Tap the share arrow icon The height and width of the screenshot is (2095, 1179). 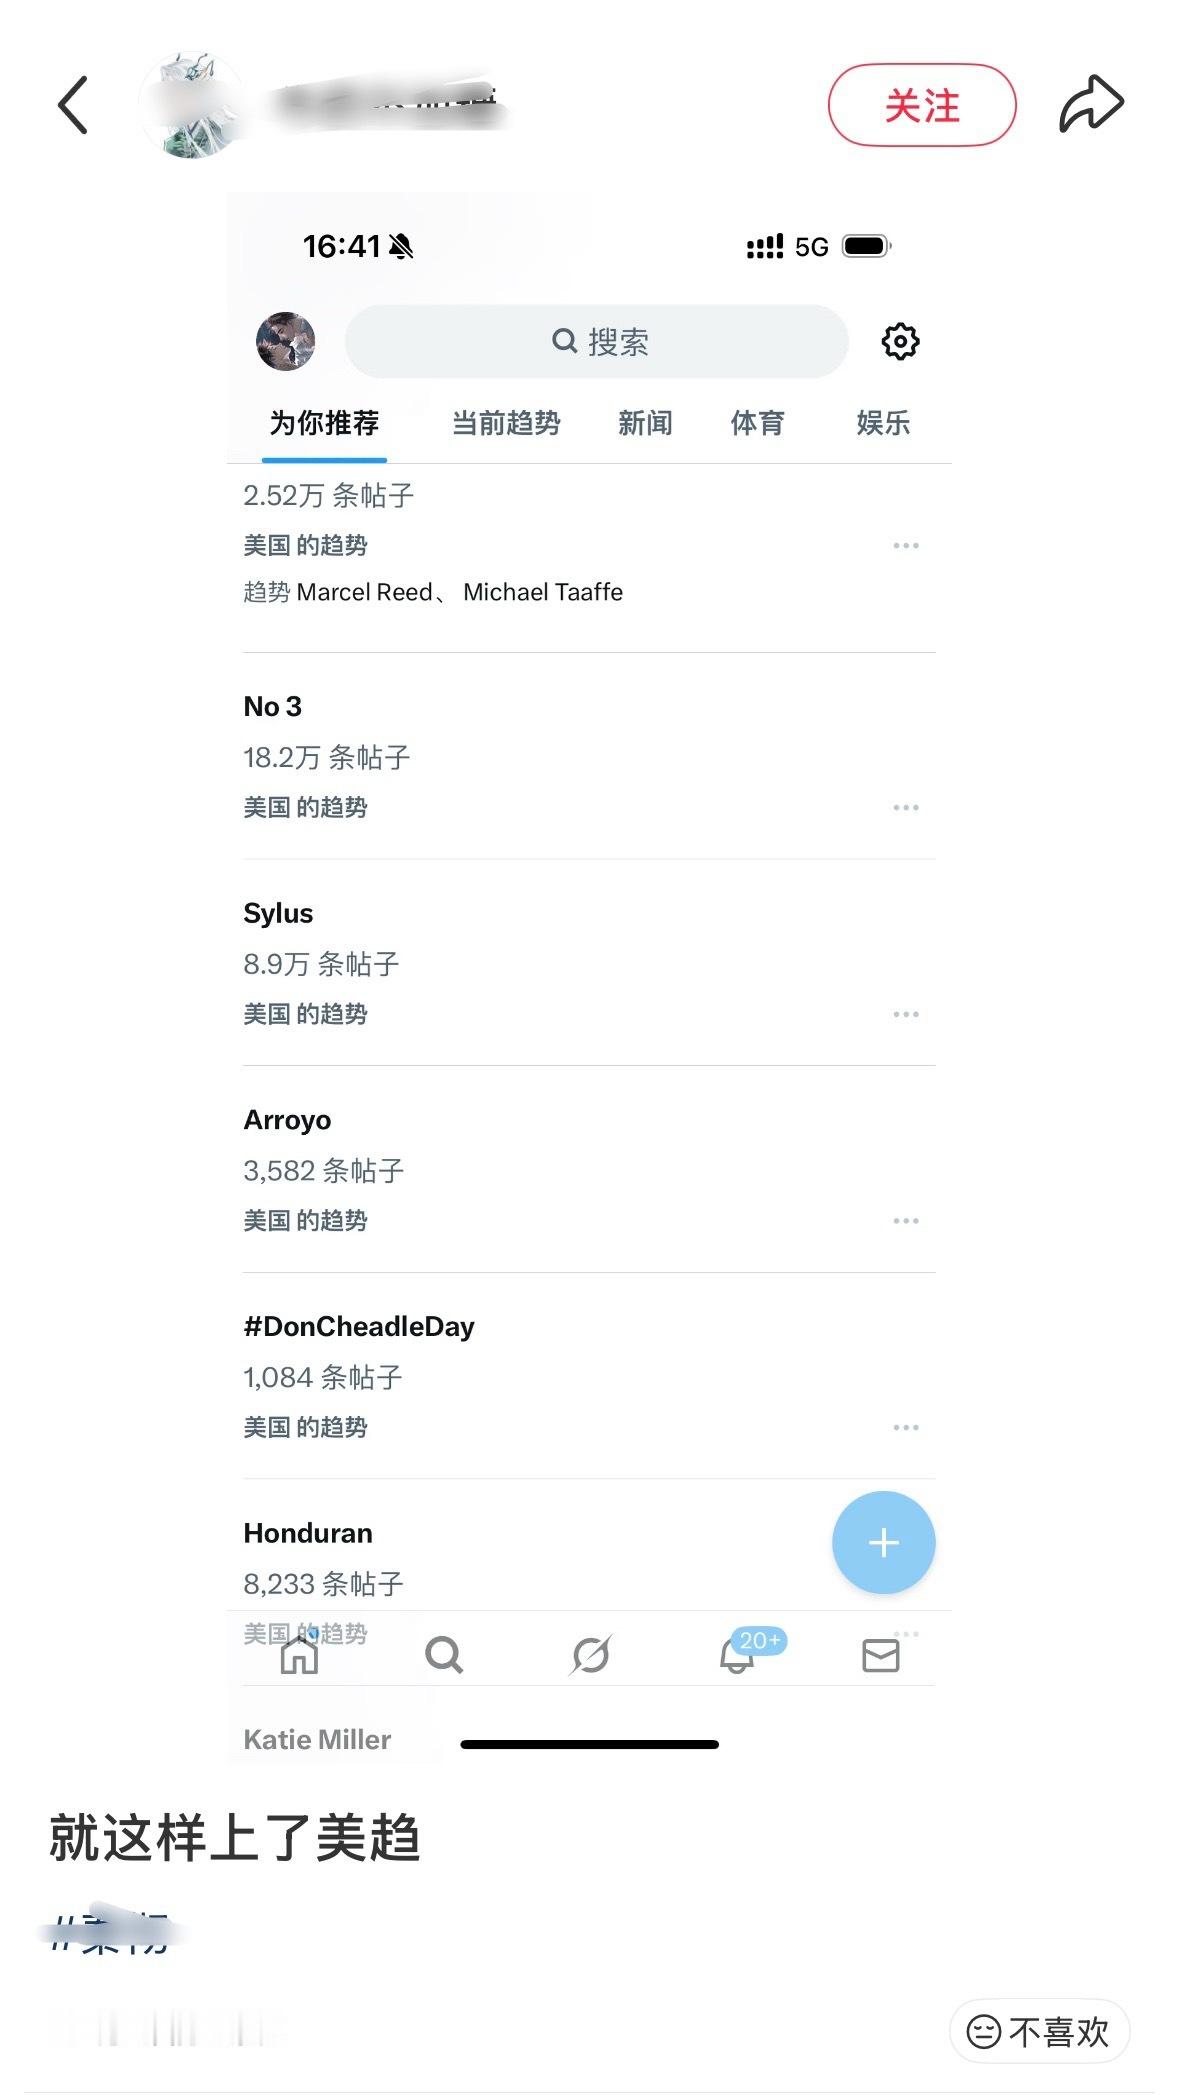(x=1091, y=104)
